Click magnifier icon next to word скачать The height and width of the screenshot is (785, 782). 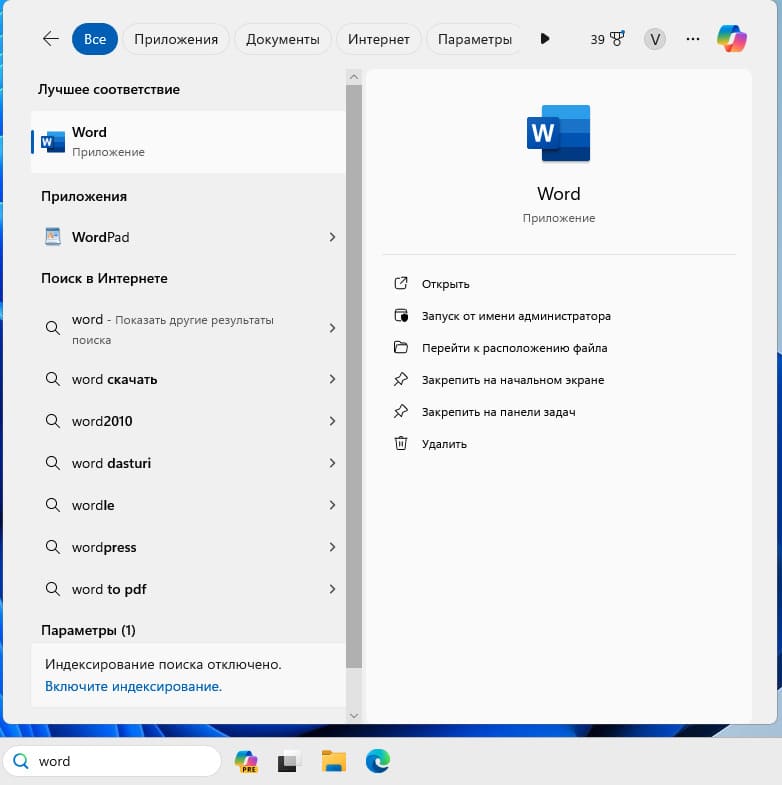click(53, 379)
